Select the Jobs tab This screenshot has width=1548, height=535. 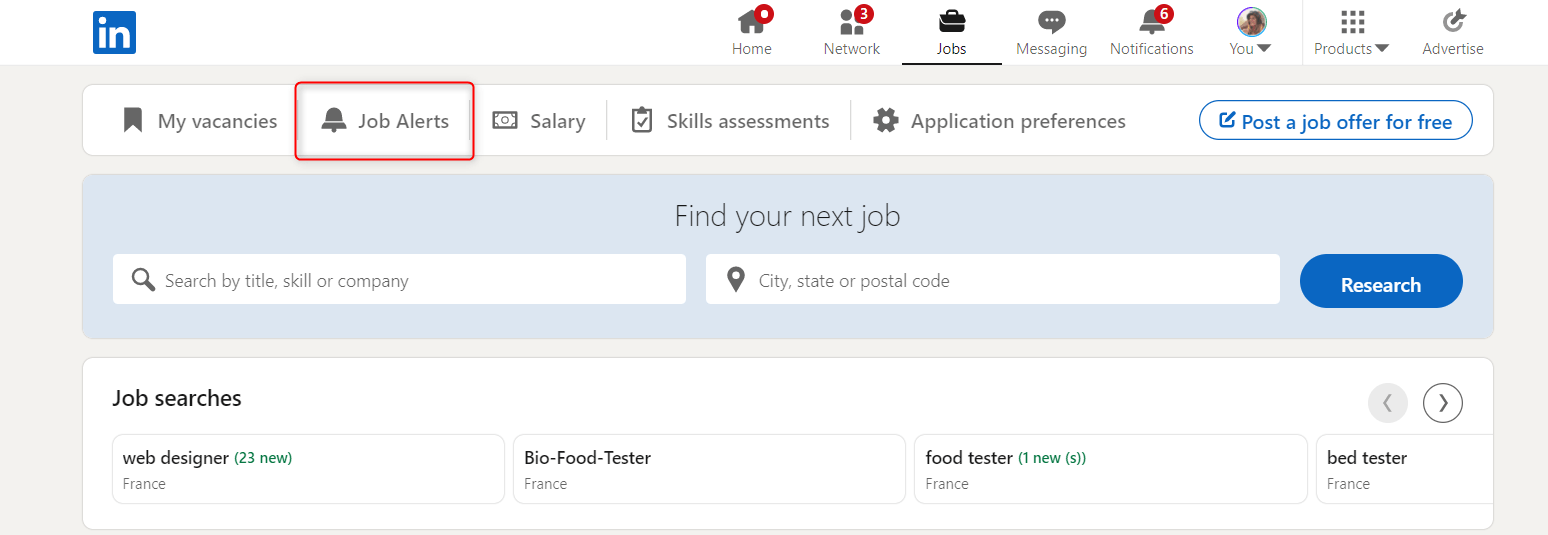[x=951, y=33]
